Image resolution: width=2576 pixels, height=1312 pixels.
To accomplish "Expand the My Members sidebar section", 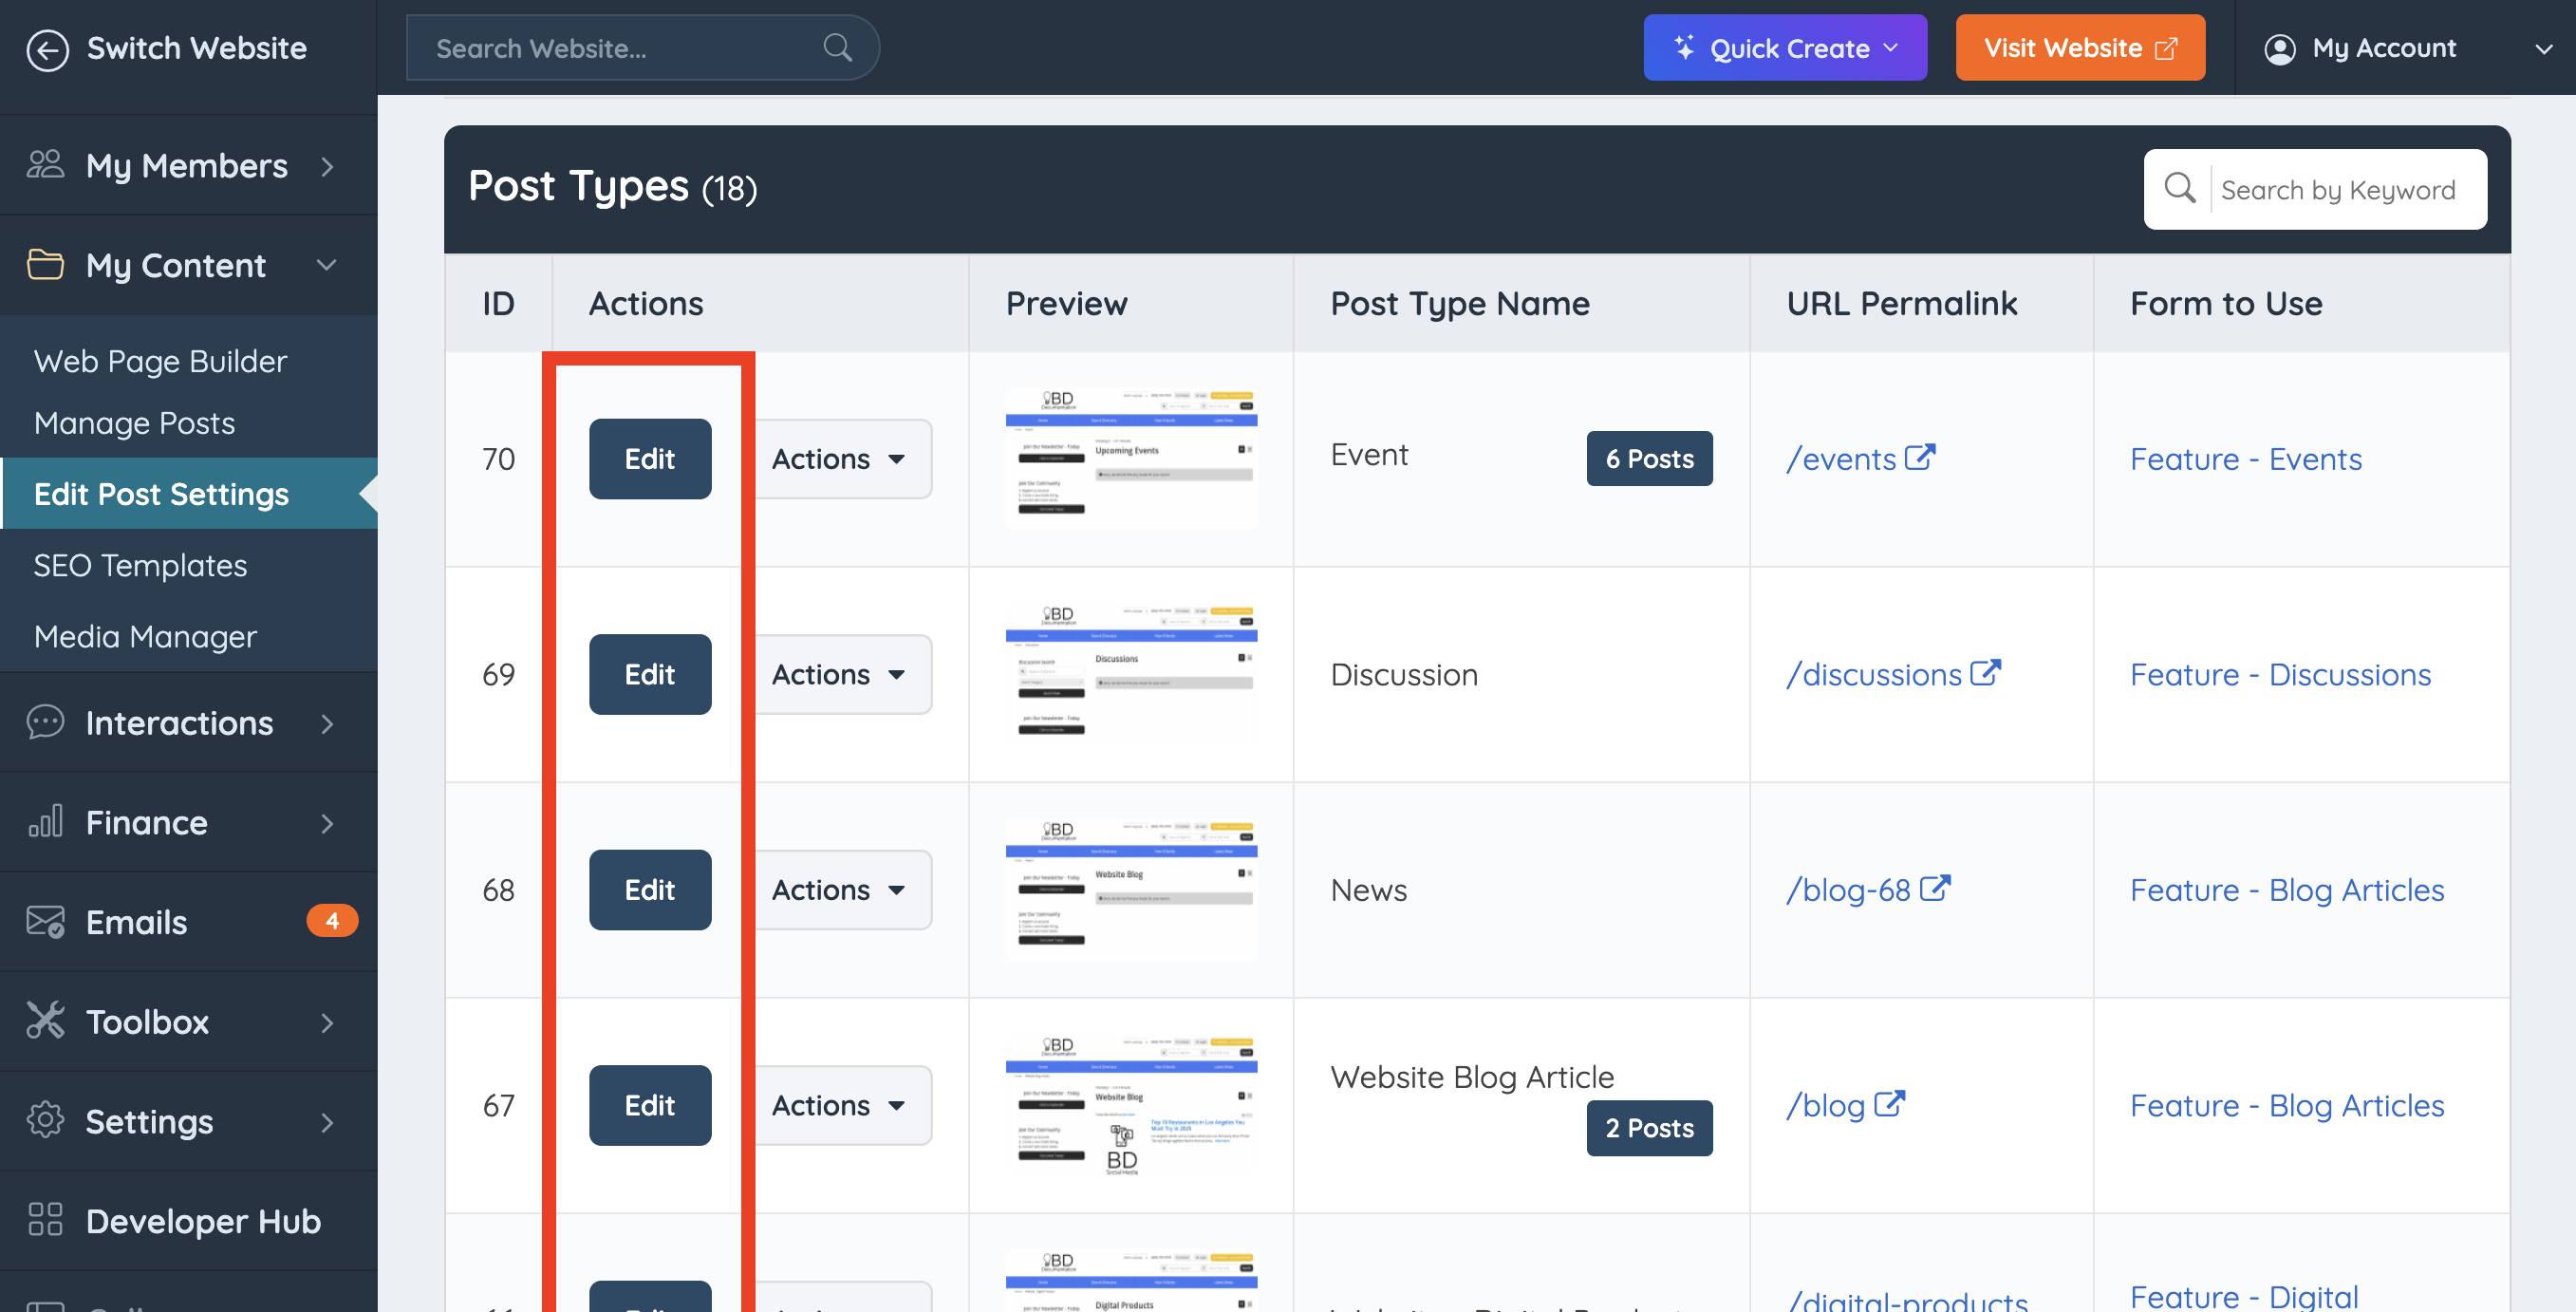I will (x=188, y=166).
